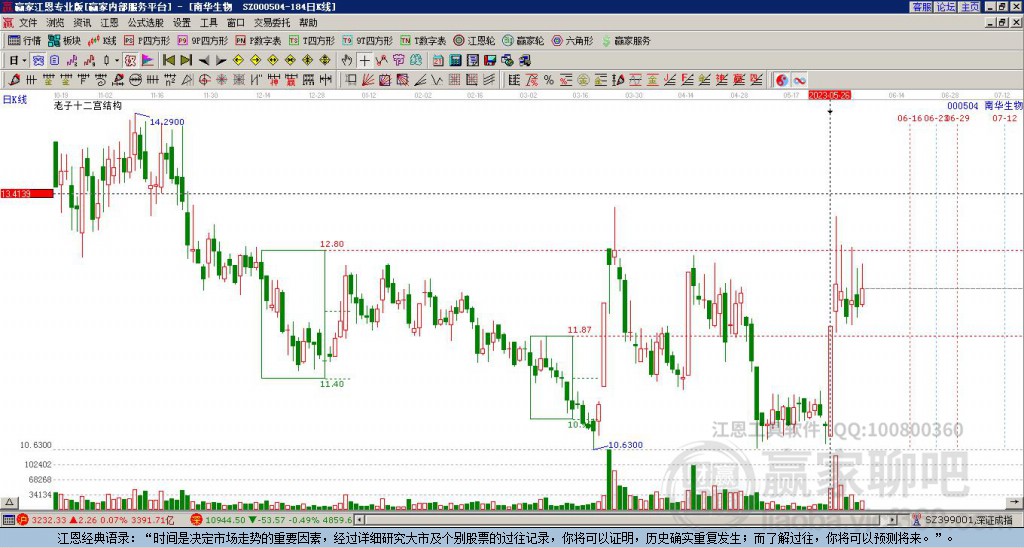The height and width of the screenshot is (548, 1024).
Task: Open the 工具 menu
Action: coord(209,23)
